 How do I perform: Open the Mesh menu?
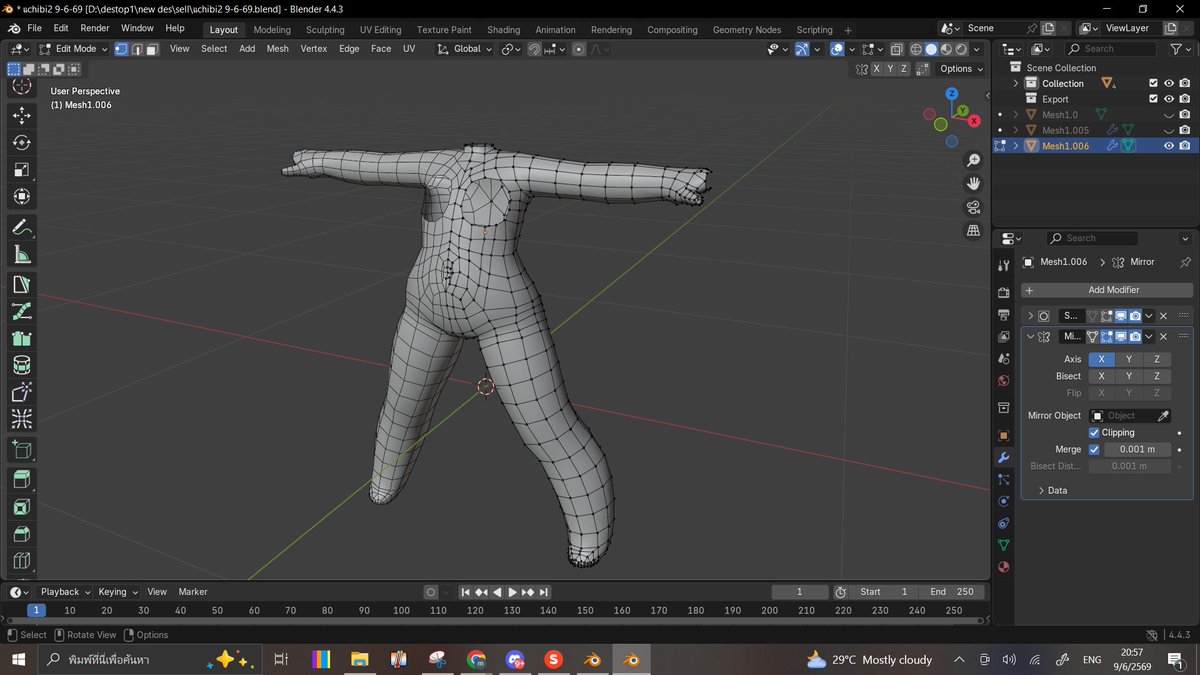coord(277,49)
